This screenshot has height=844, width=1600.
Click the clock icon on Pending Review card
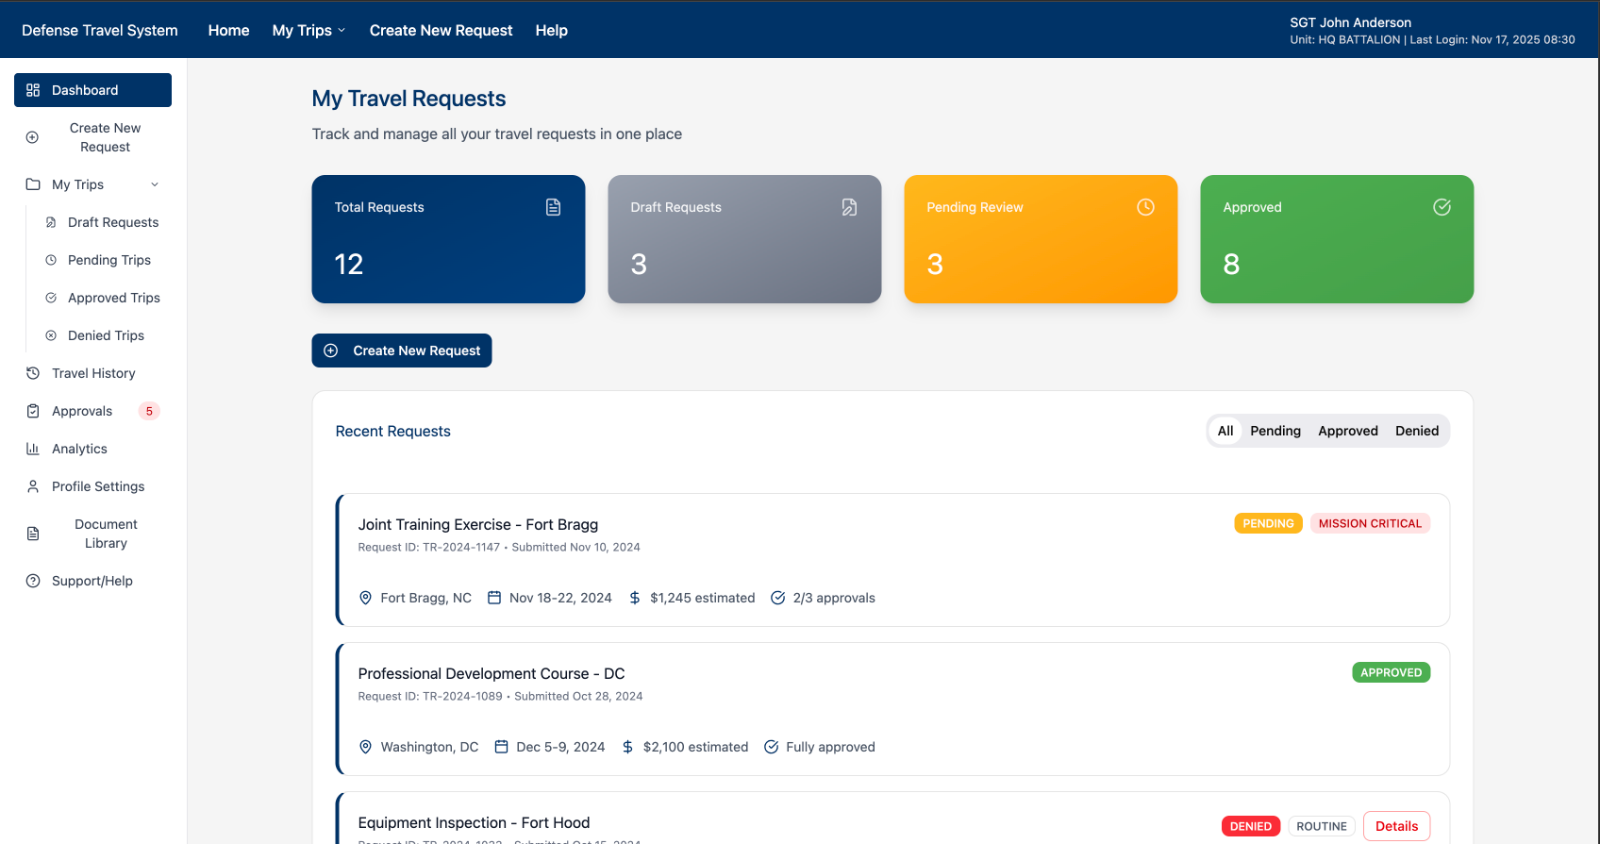pos(1146,207)
